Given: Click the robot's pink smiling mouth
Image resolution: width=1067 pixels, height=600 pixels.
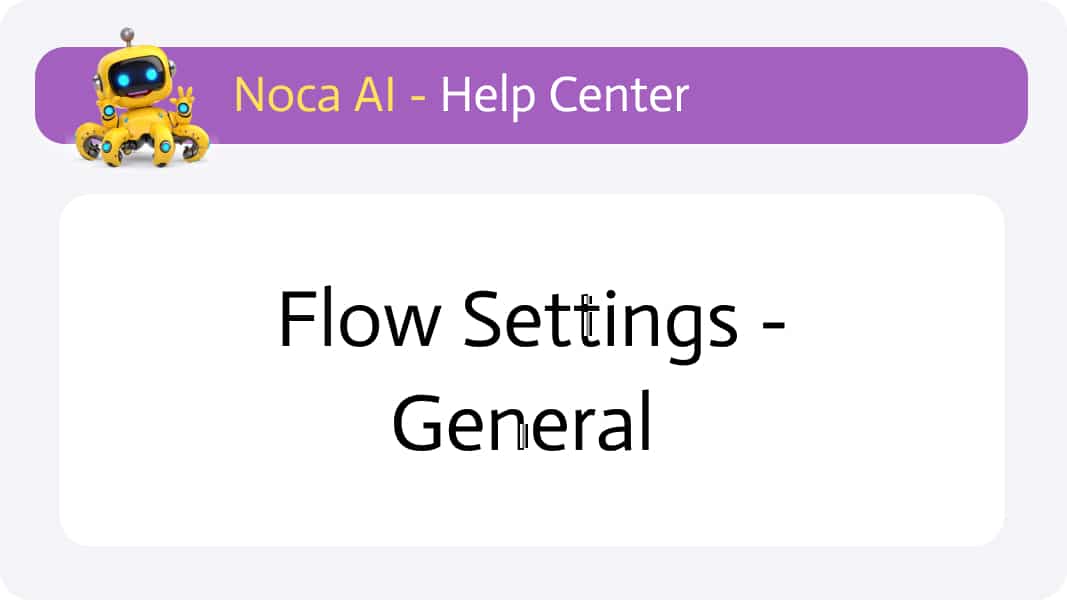Looking at the screenshot, I should pyautogui.click(x=138, y=92).
